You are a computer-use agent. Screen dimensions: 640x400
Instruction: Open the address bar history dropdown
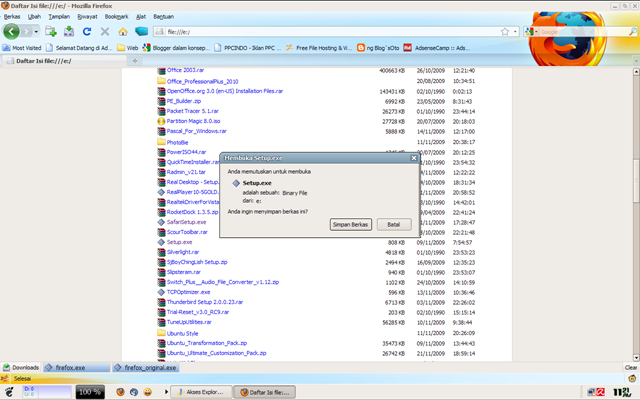(x=515, y=32)
